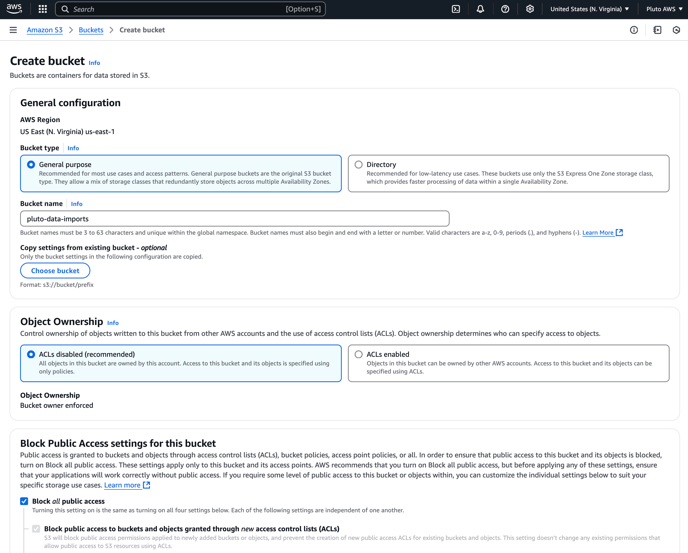Open the info panel icon in breadcrumb bar

[x=634, y=30]
